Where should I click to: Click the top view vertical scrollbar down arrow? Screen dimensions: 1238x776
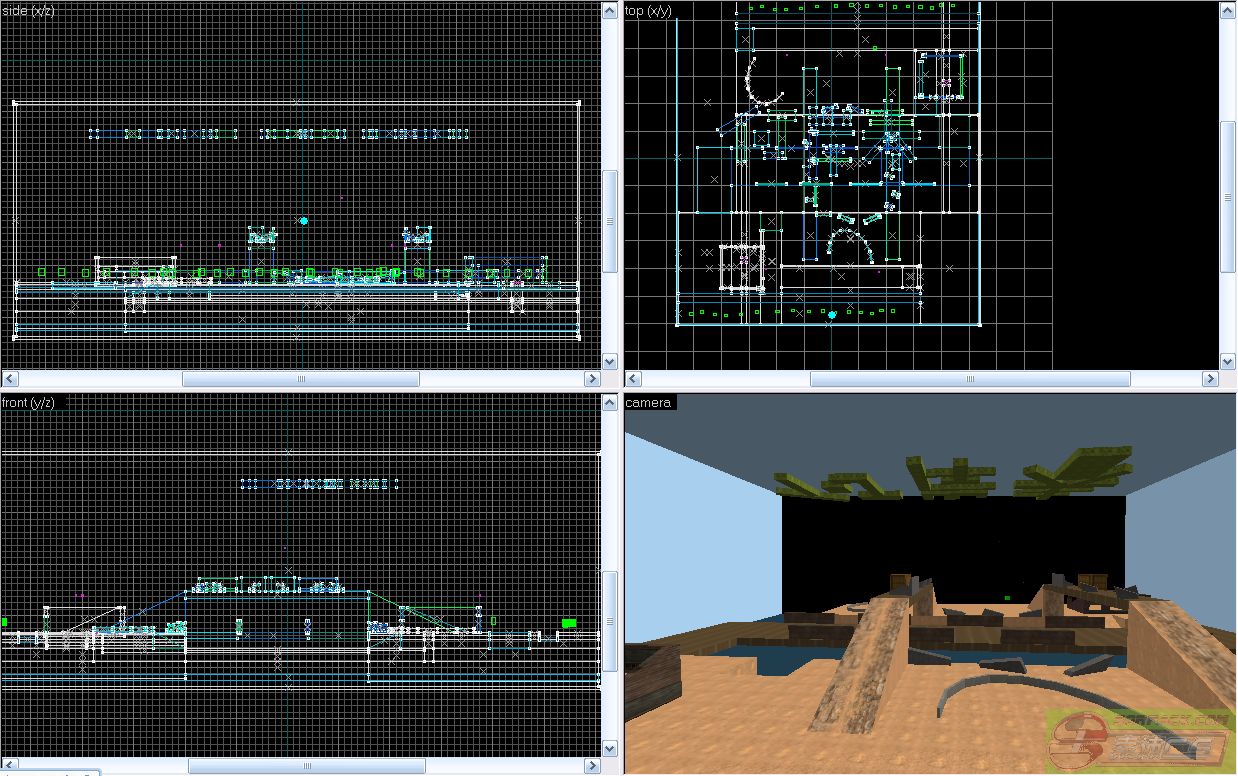click(x=1229, y=361)
